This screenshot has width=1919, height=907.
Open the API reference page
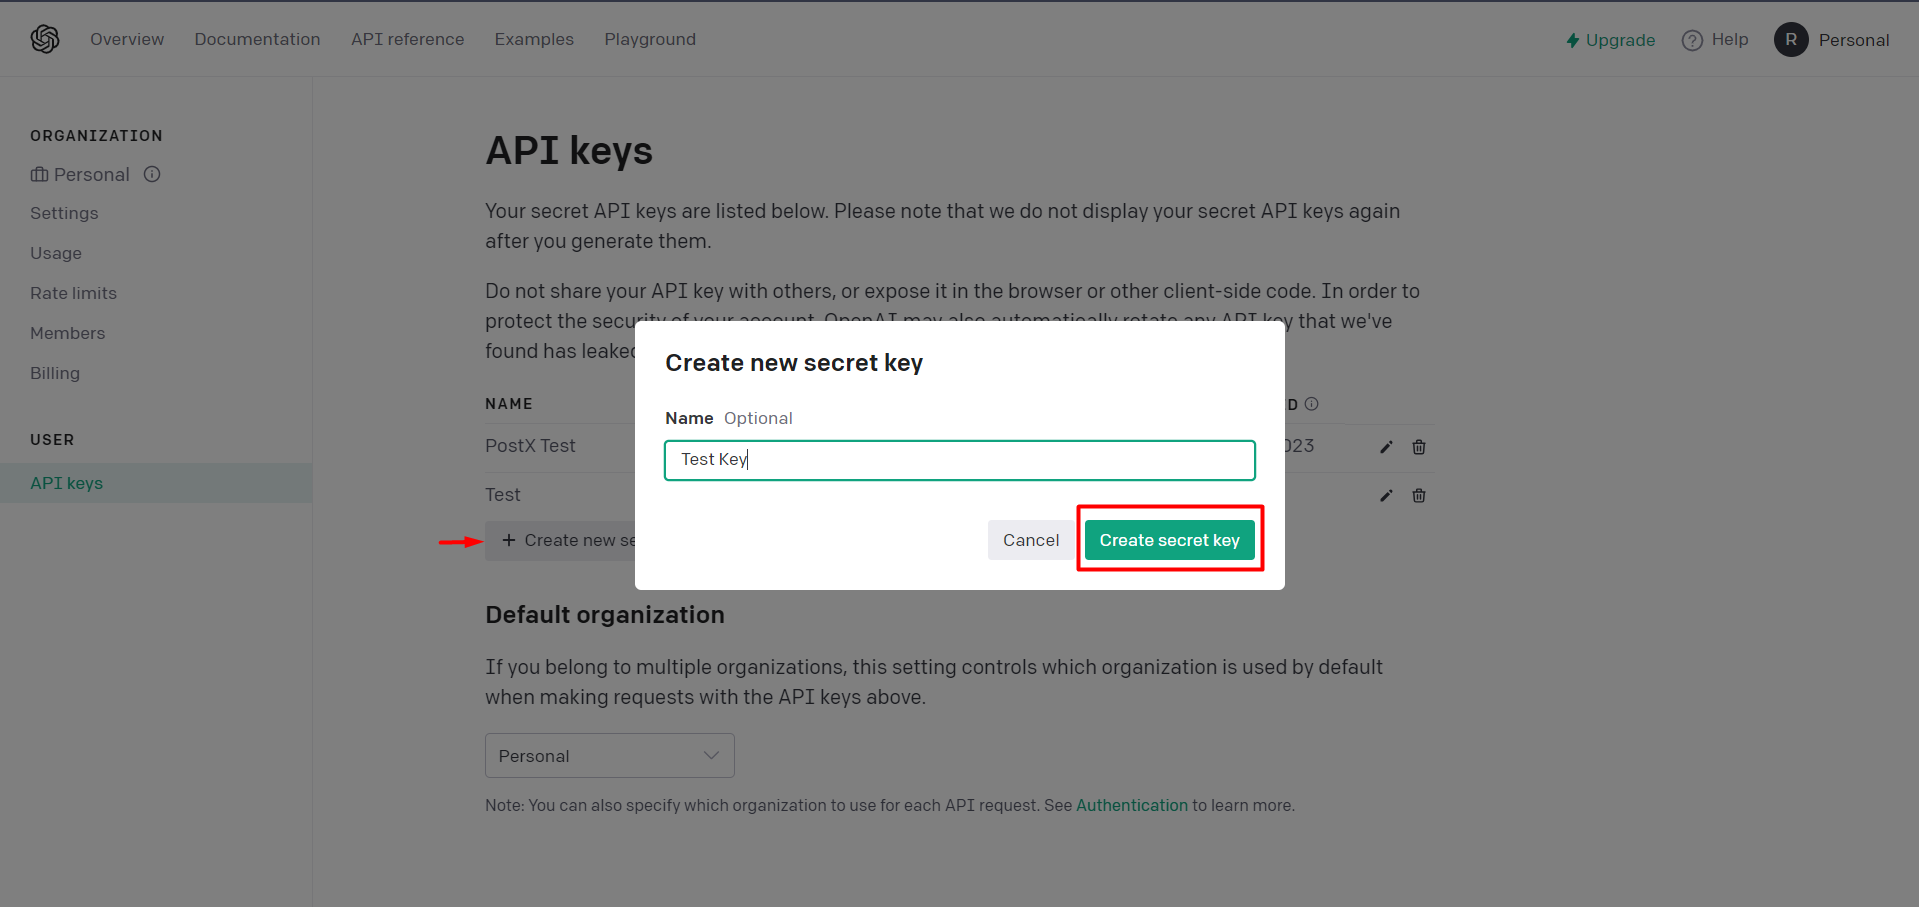pos(407,39)
